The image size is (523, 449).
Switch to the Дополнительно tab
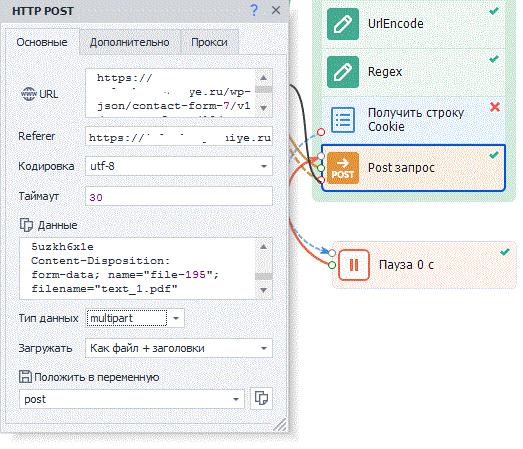pyautogui.click(x=130, y=42)
